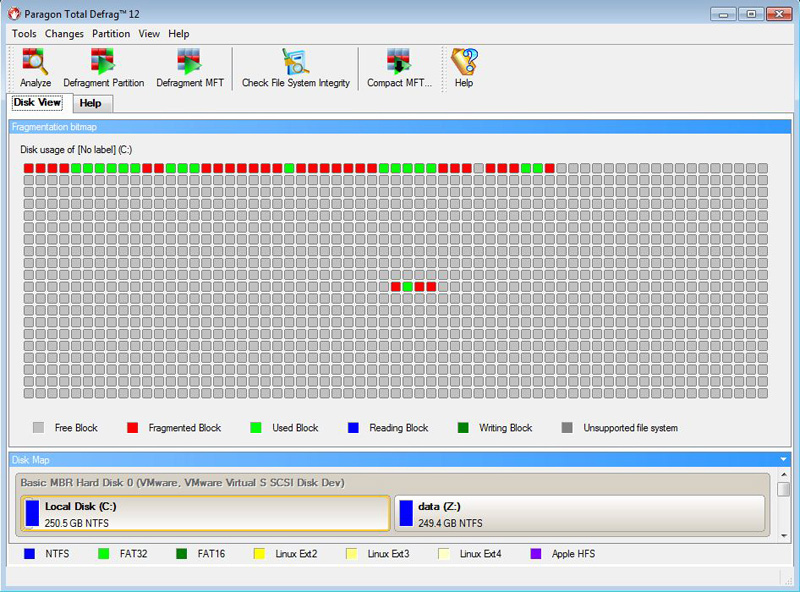
Task: Open the View menu
Action: pyautogui.click(x=149, y=34)
